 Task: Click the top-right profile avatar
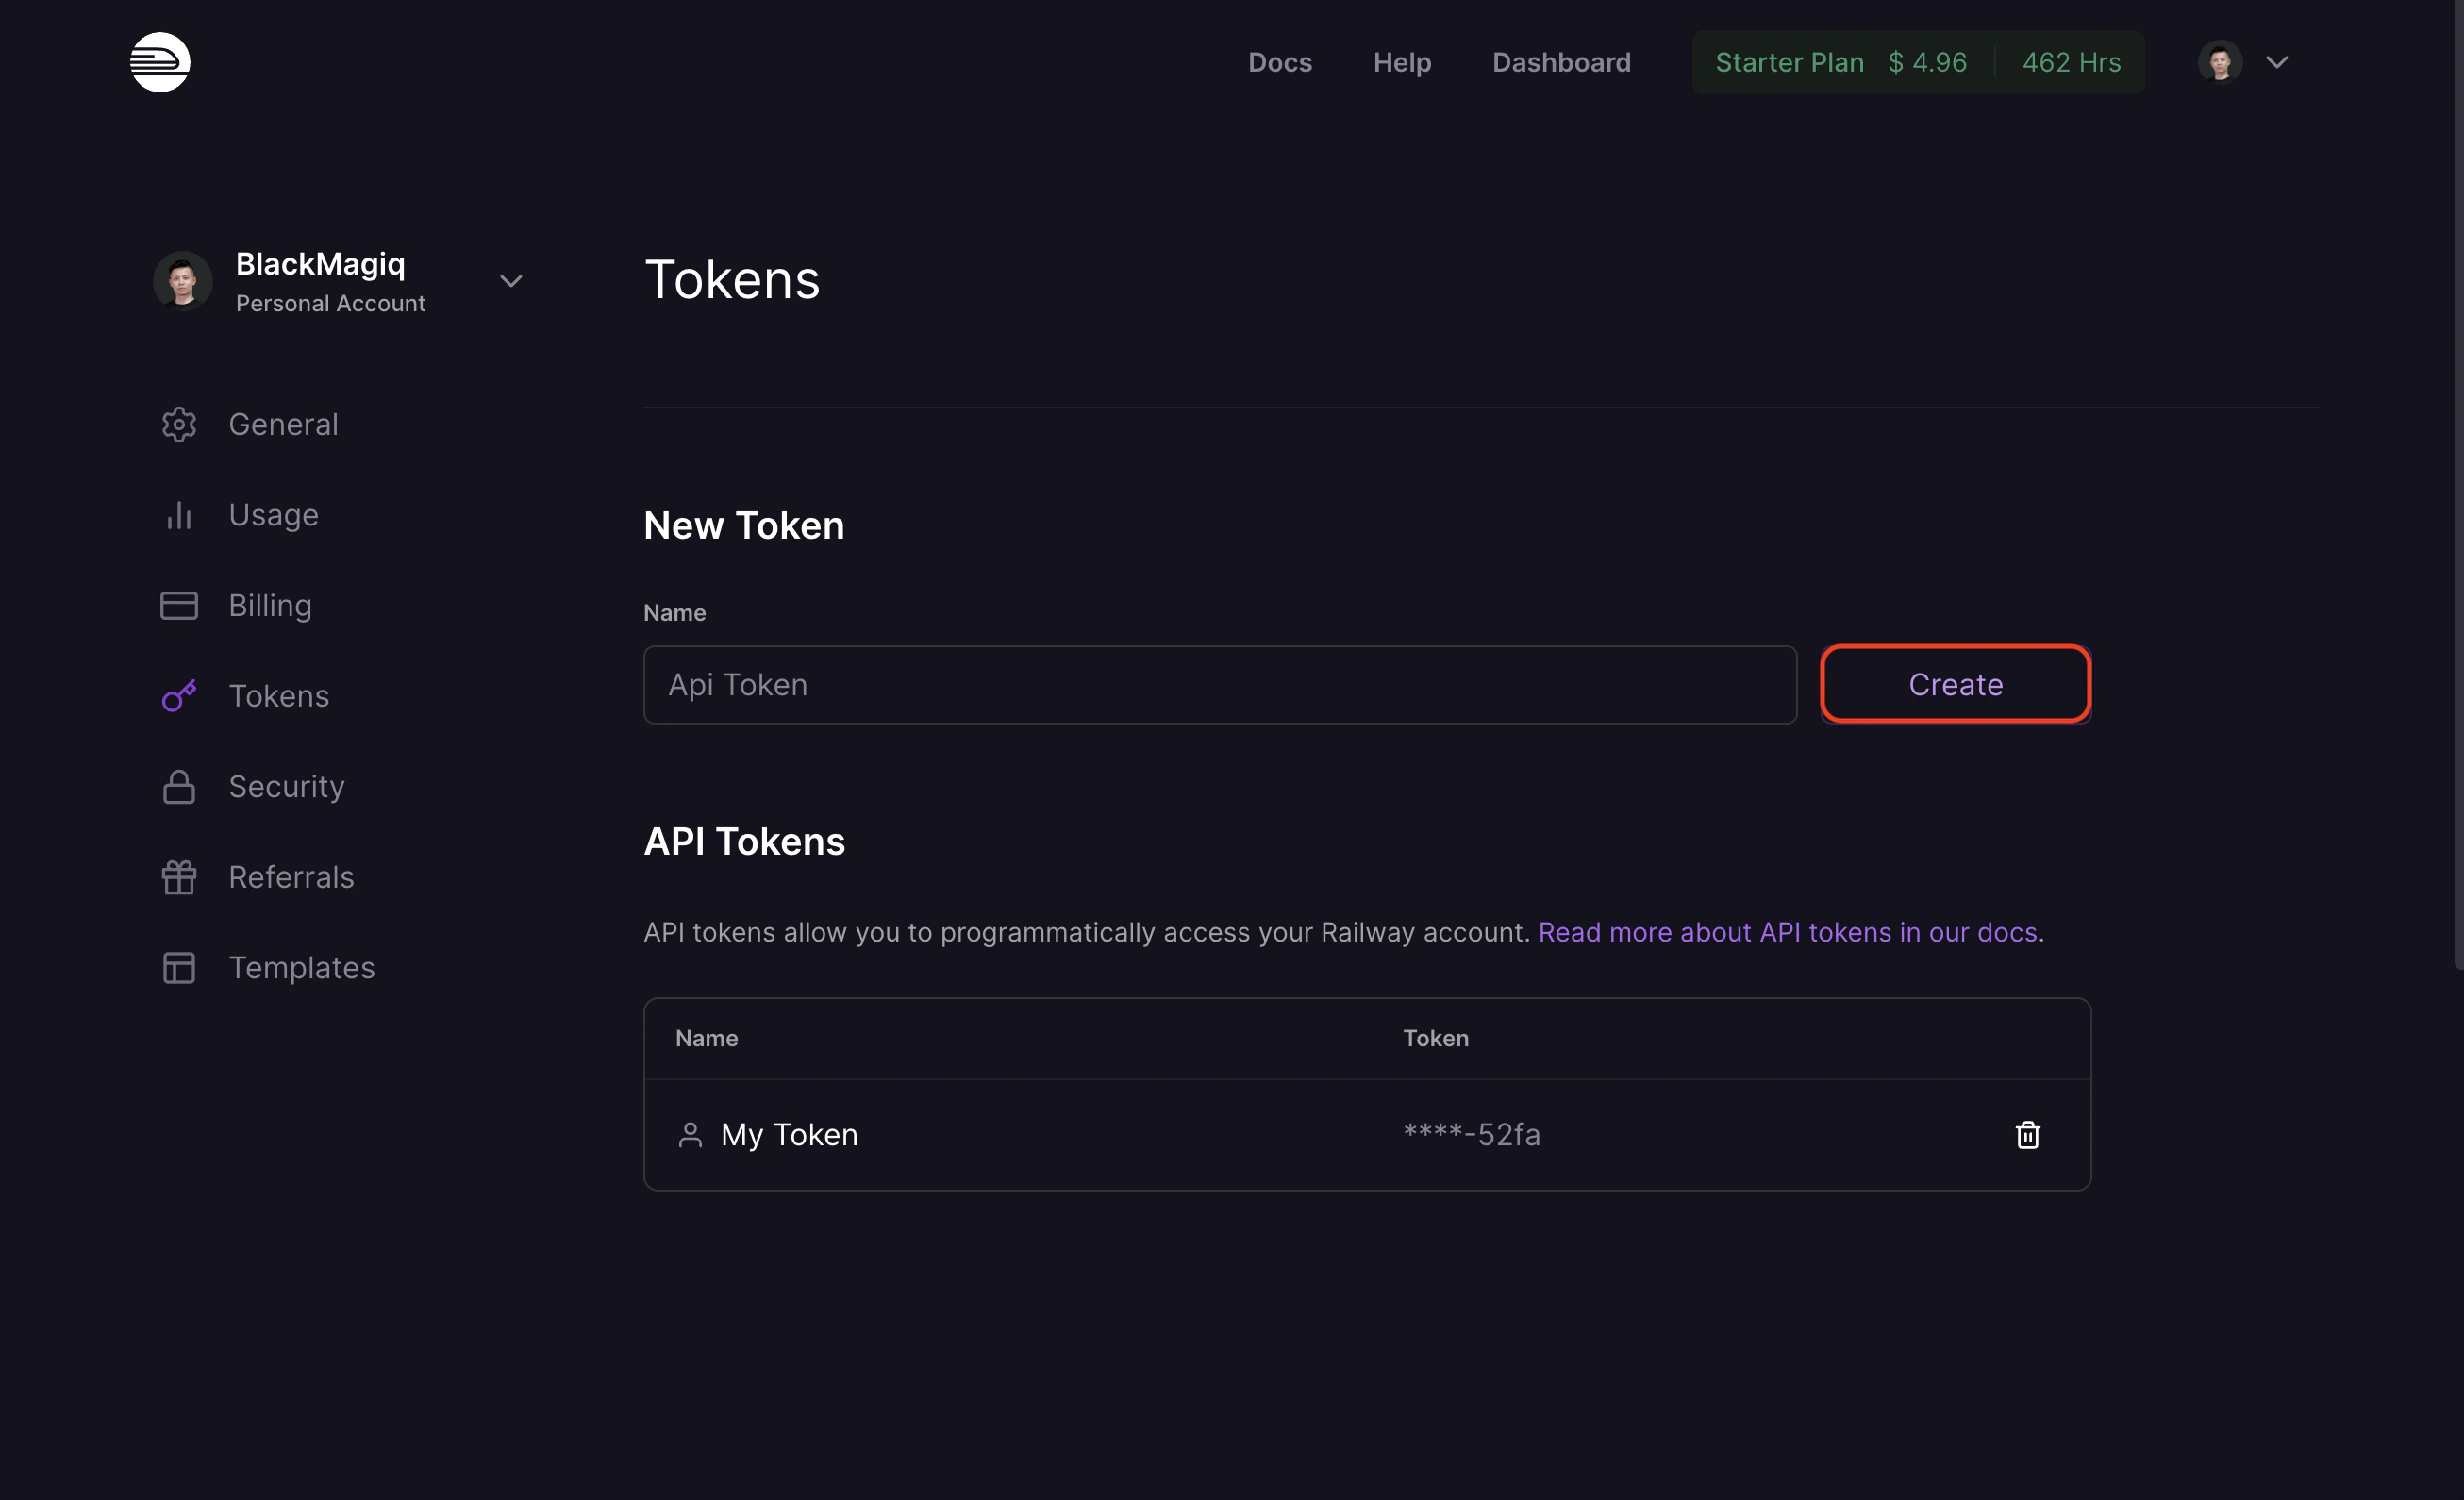point(2219,62)
